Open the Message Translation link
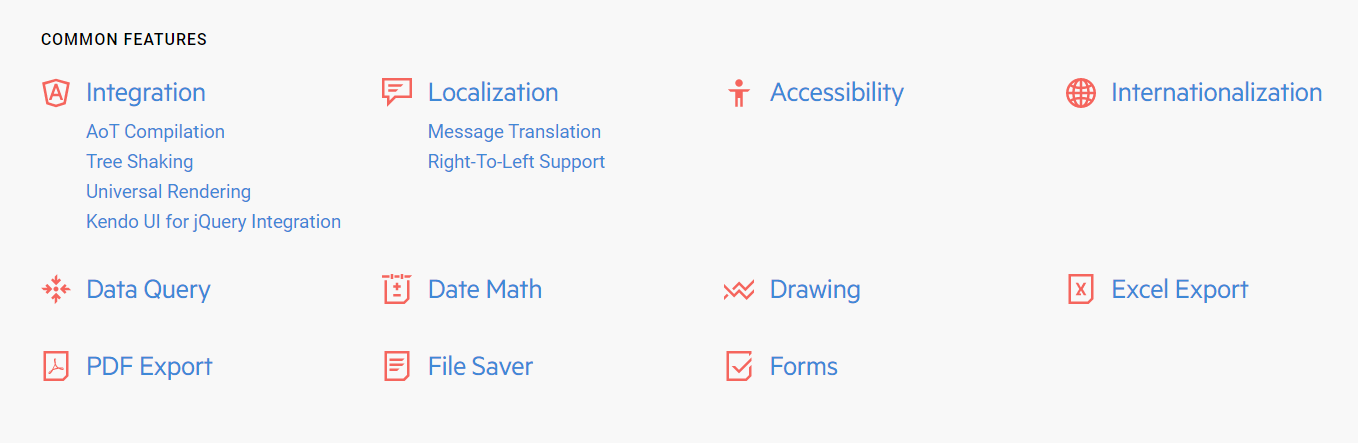1358x443 pixels. click(514, 132)
